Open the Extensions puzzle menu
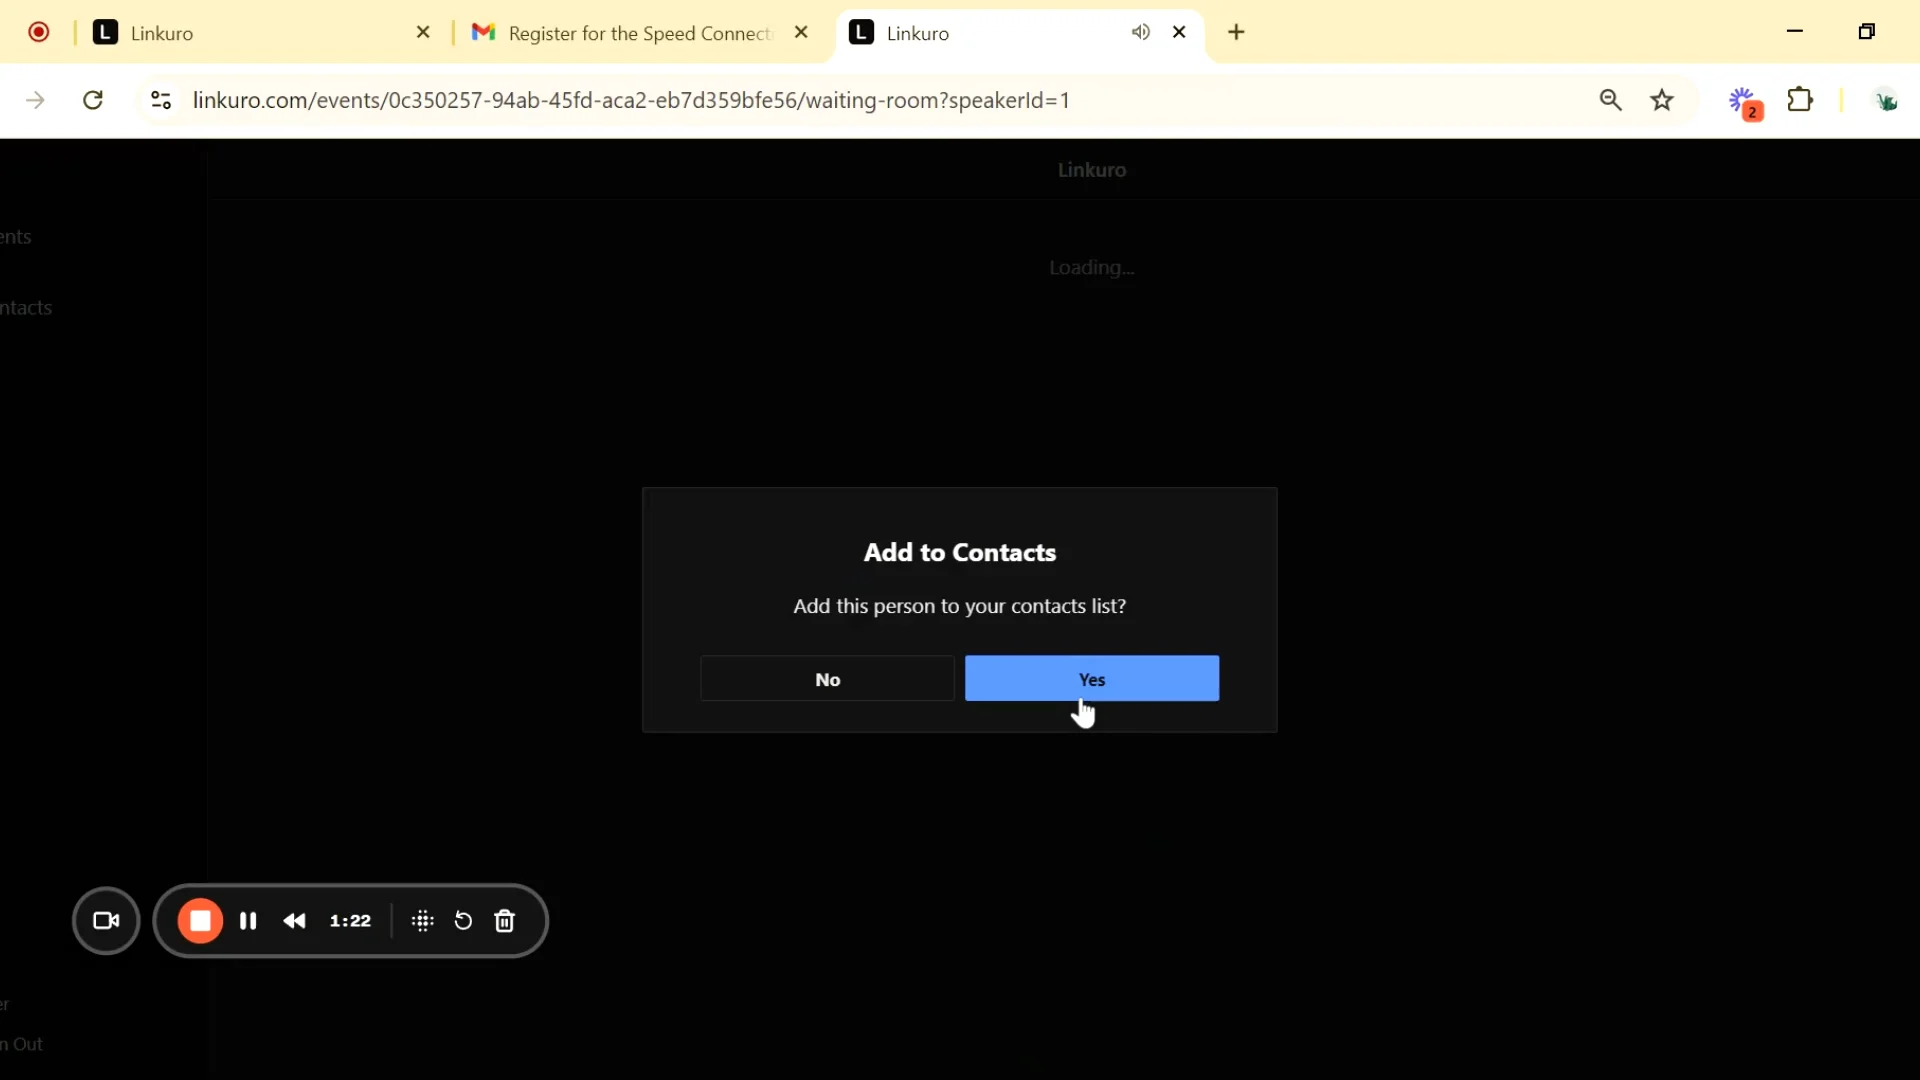Image resolution: width=1920 pixels, height=1080 pixels. coord(1800,100)
